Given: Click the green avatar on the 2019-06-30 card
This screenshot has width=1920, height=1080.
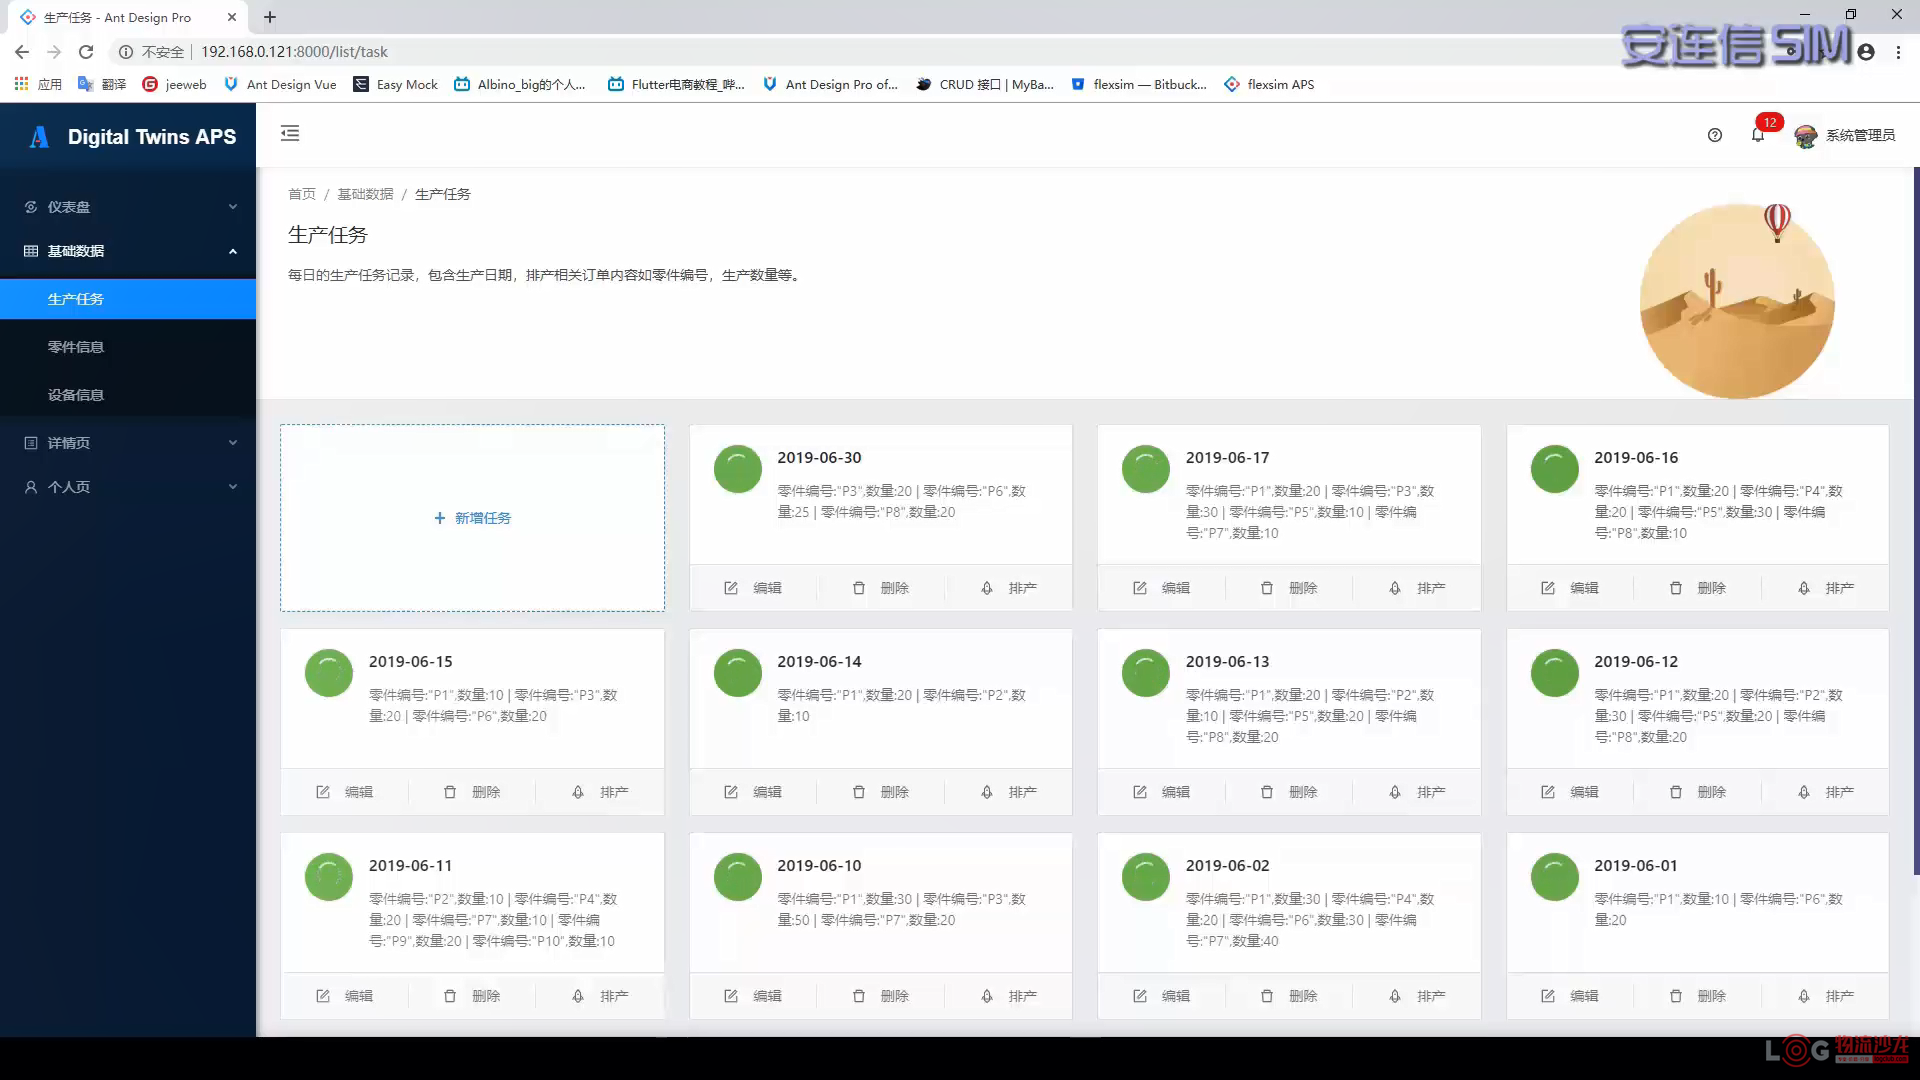Looking at the screenshot, I should (x=738, y=469).
